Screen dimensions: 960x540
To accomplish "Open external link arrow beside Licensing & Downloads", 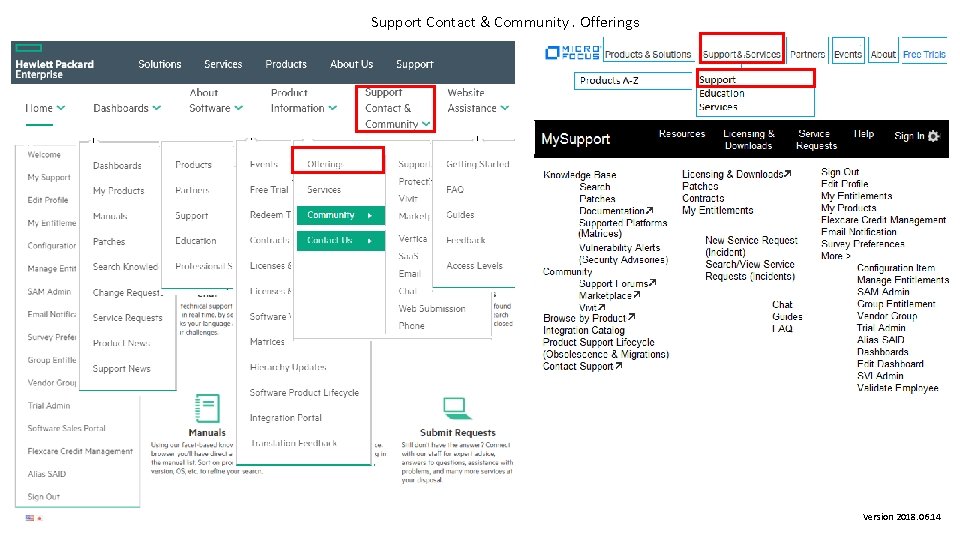I will tap(787, 174).
